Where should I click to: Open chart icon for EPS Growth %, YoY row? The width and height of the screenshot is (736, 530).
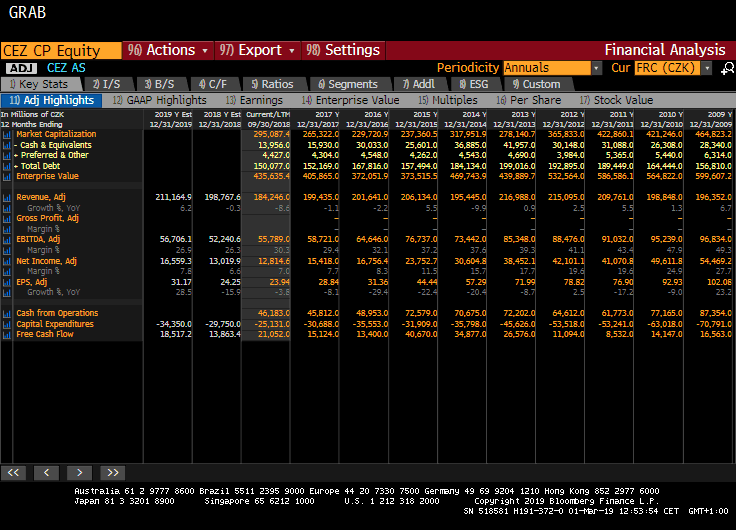7,292
